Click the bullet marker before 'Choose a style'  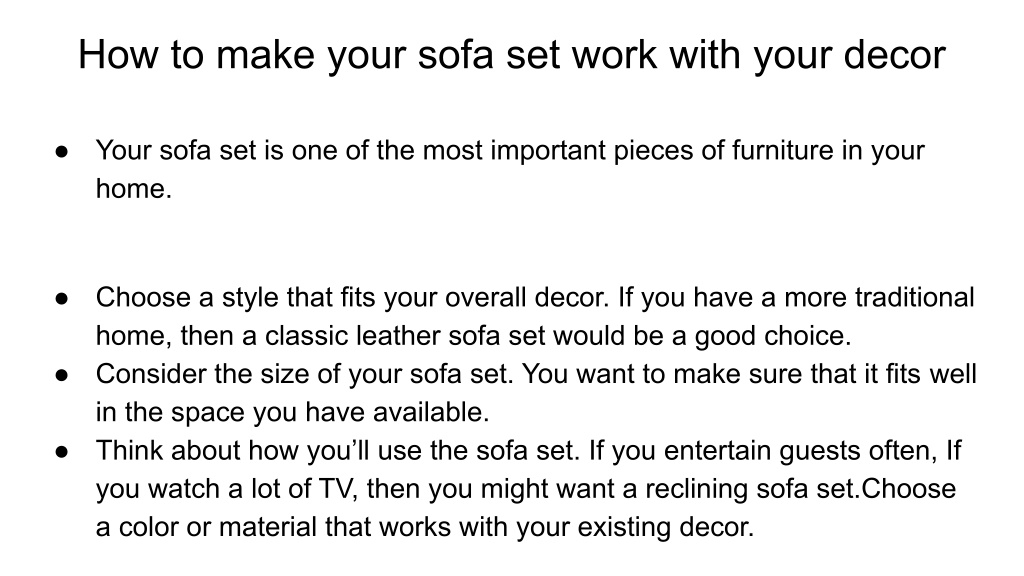pyautogui.click(x=62, y=299)
